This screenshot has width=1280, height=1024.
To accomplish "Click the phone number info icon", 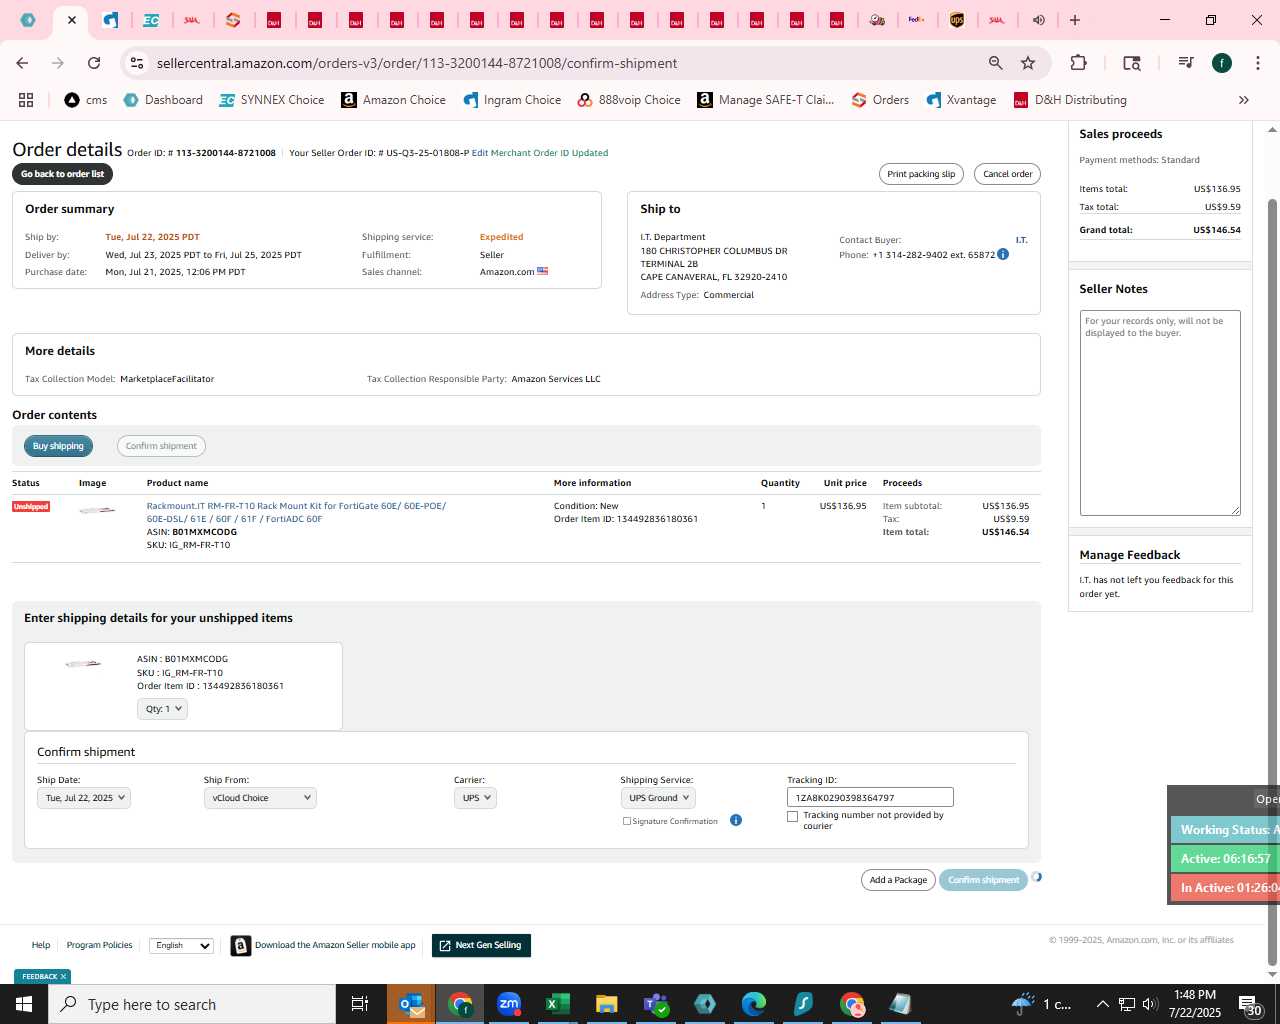I will coord(1003,254).
